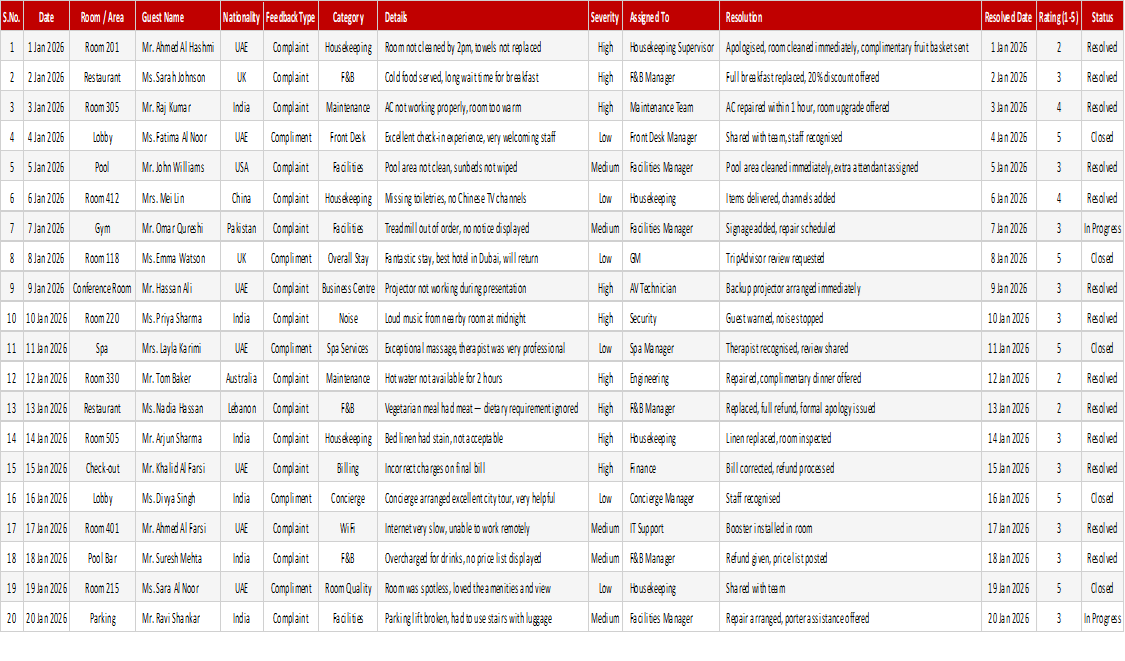The image size is (1125, 661).
Task: Click the 'Spa Manager' cell
Action: (x=671, y=348)
